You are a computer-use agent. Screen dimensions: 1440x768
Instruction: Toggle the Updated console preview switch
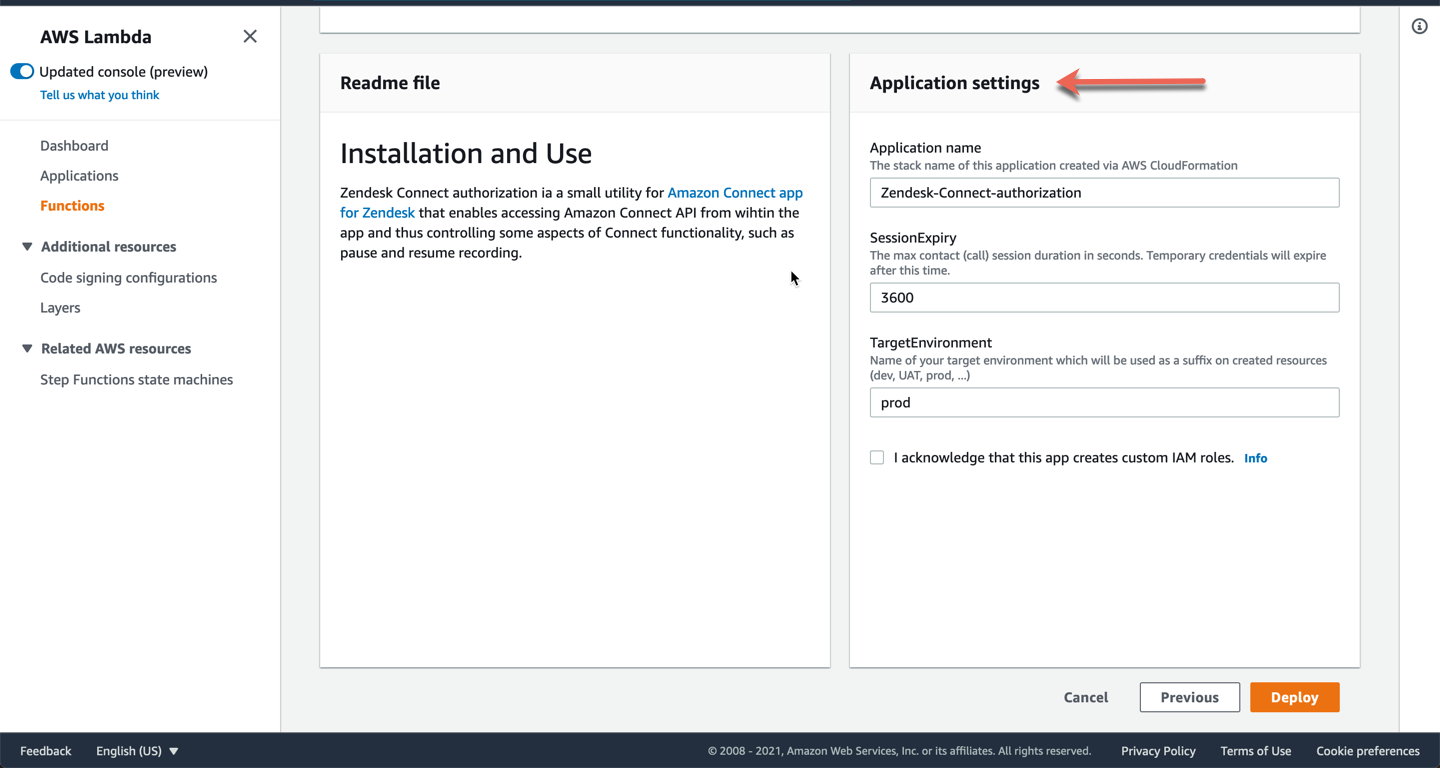[x=22, y=71]
